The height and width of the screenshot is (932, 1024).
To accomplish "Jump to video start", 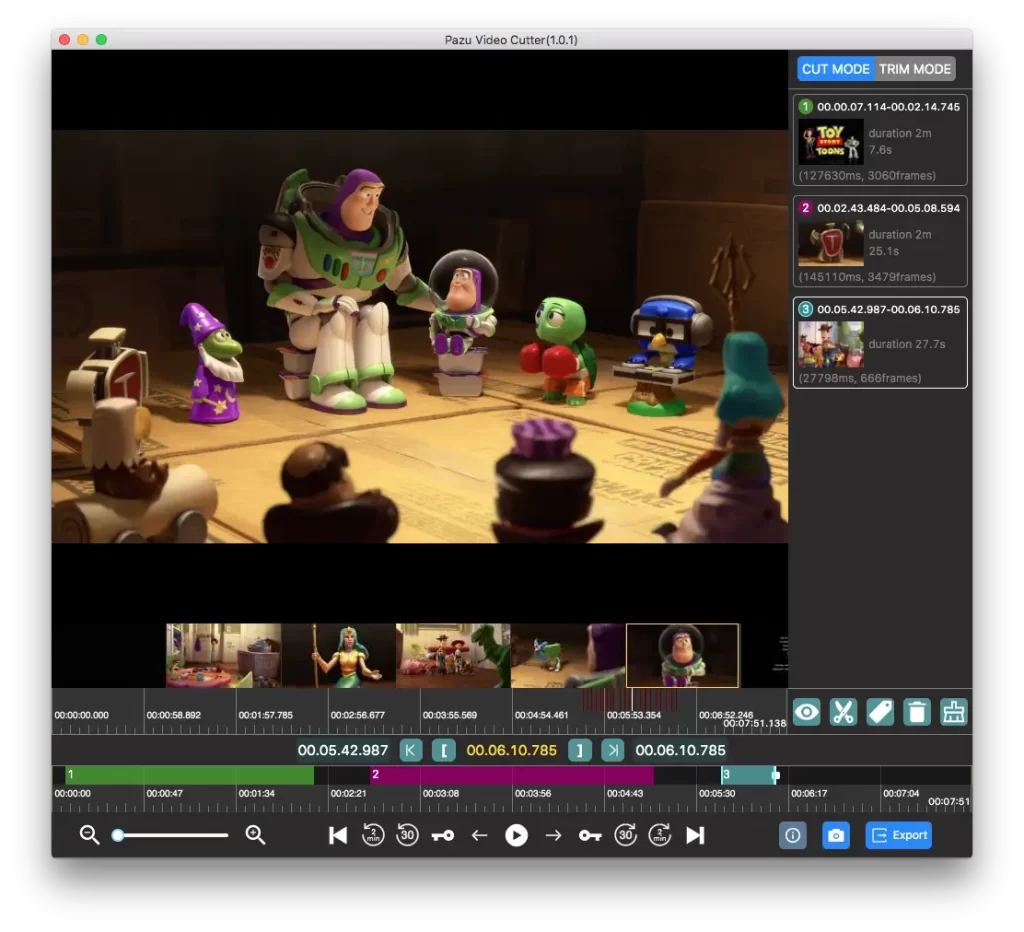I will point(338,835).
